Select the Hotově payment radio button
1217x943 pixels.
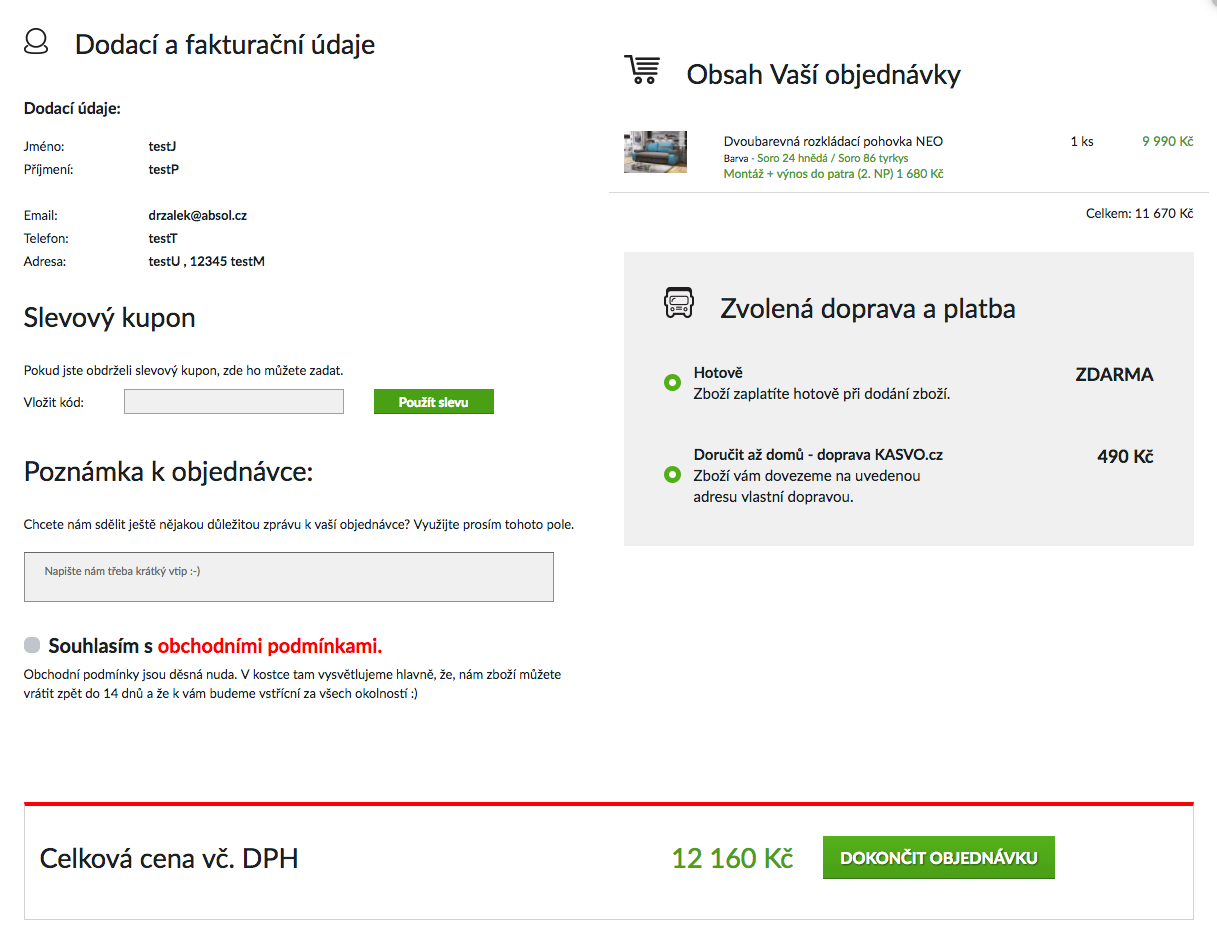point(672,382)
